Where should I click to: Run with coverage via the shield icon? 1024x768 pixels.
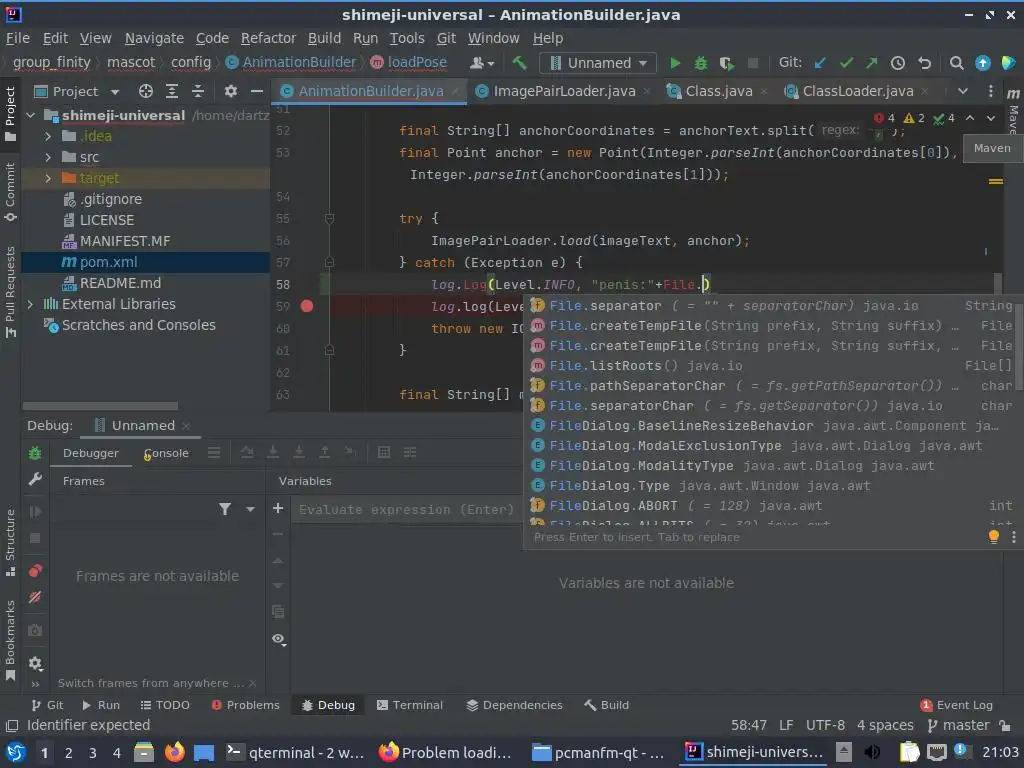point(726,63)
